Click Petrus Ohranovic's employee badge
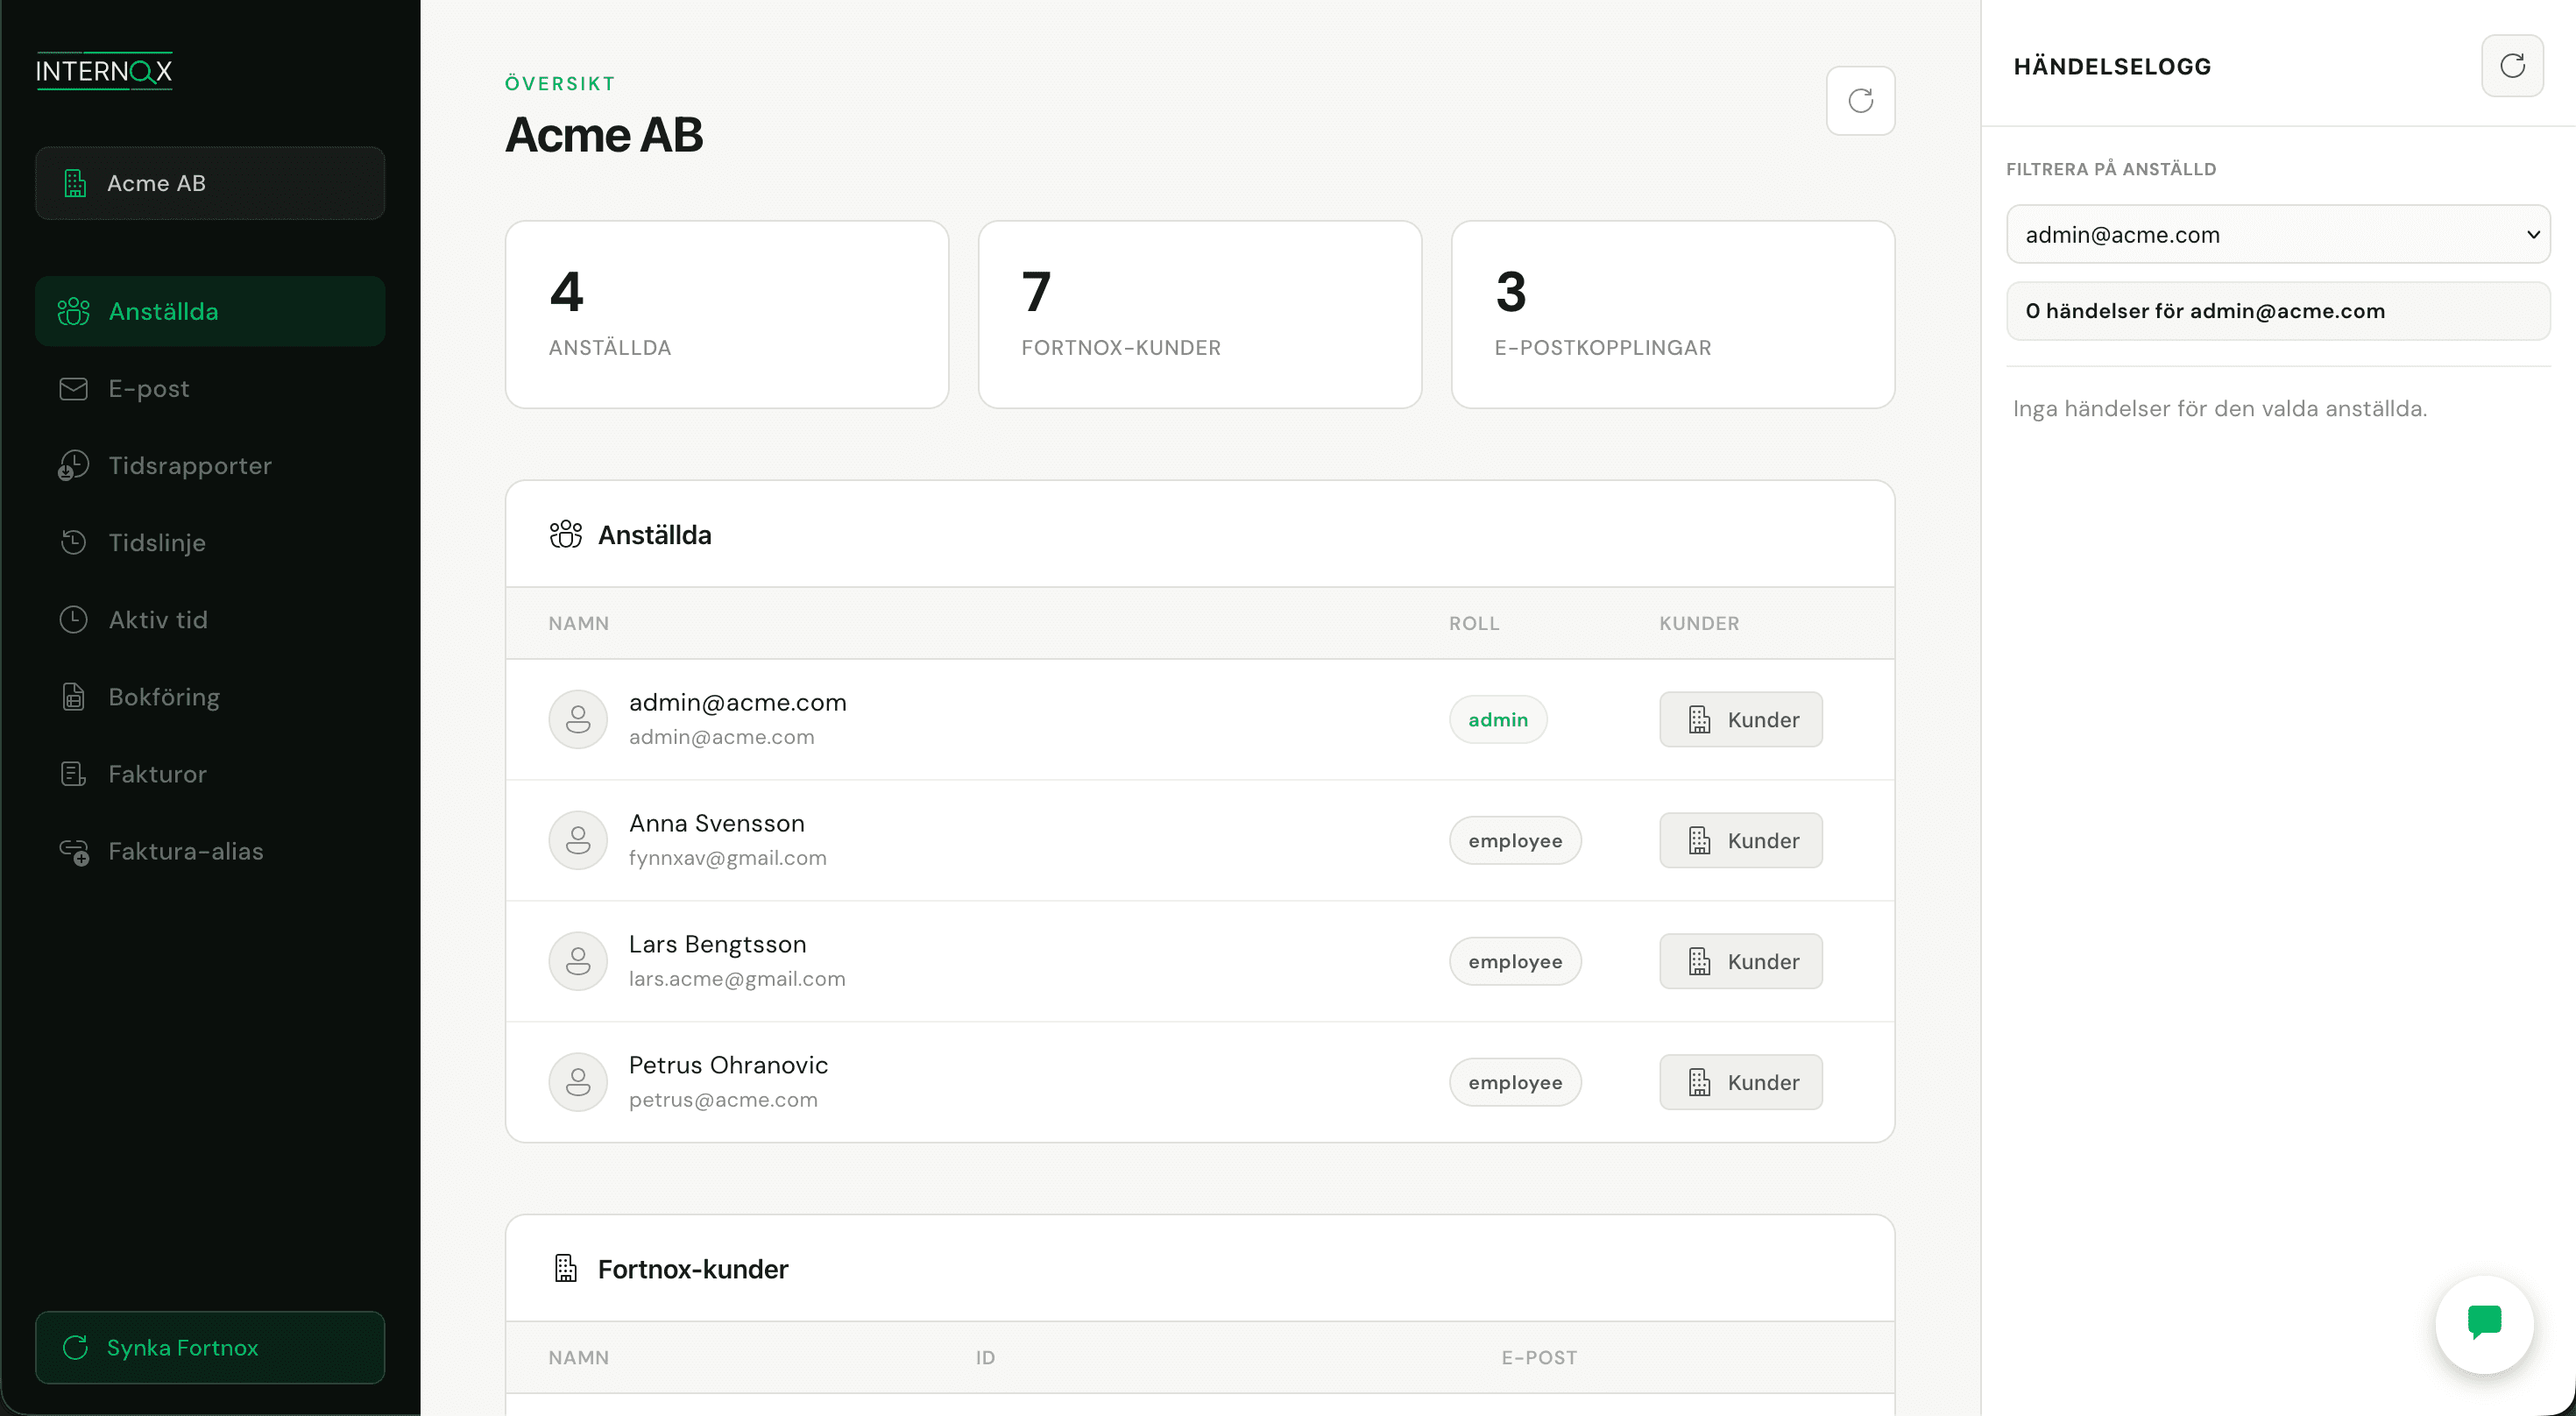2576x1416 pixels. coord(1515,1082)
